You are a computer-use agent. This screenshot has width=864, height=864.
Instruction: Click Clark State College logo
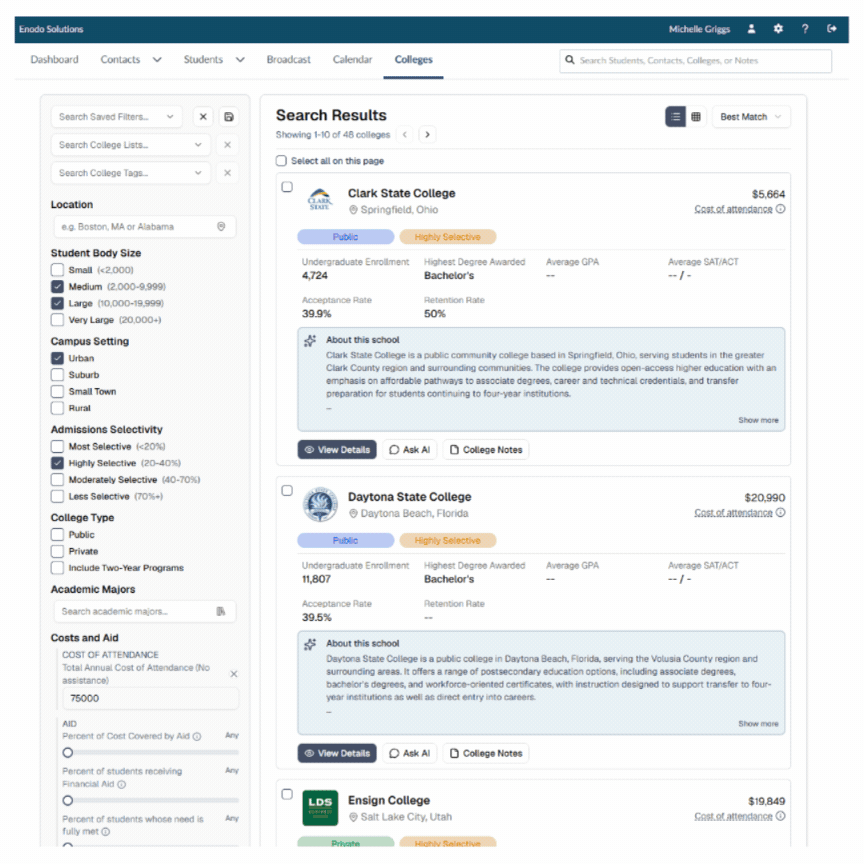coord(320,200)
